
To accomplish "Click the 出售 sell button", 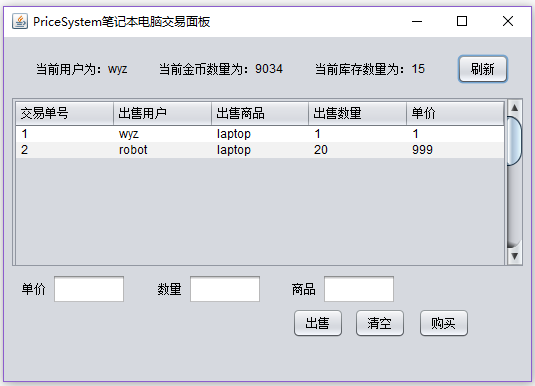I will pyautogui.click(x=318, y=323).
